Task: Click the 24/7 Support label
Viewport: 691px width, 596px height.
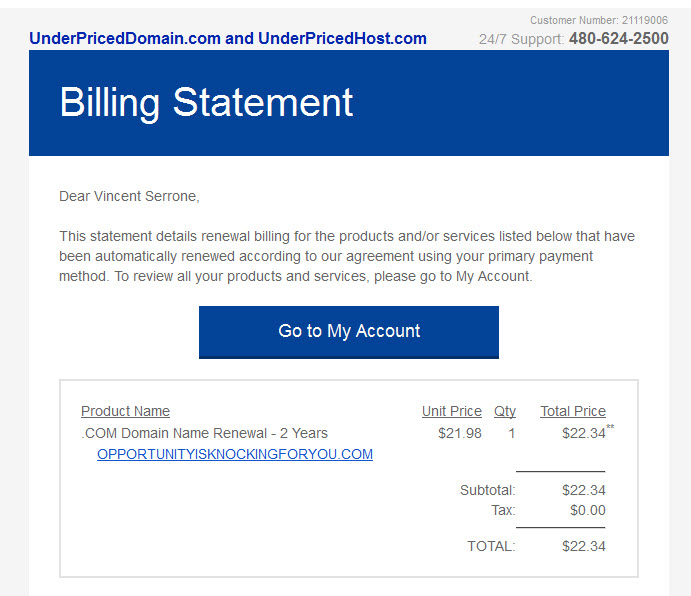Action: coord(521,39)
